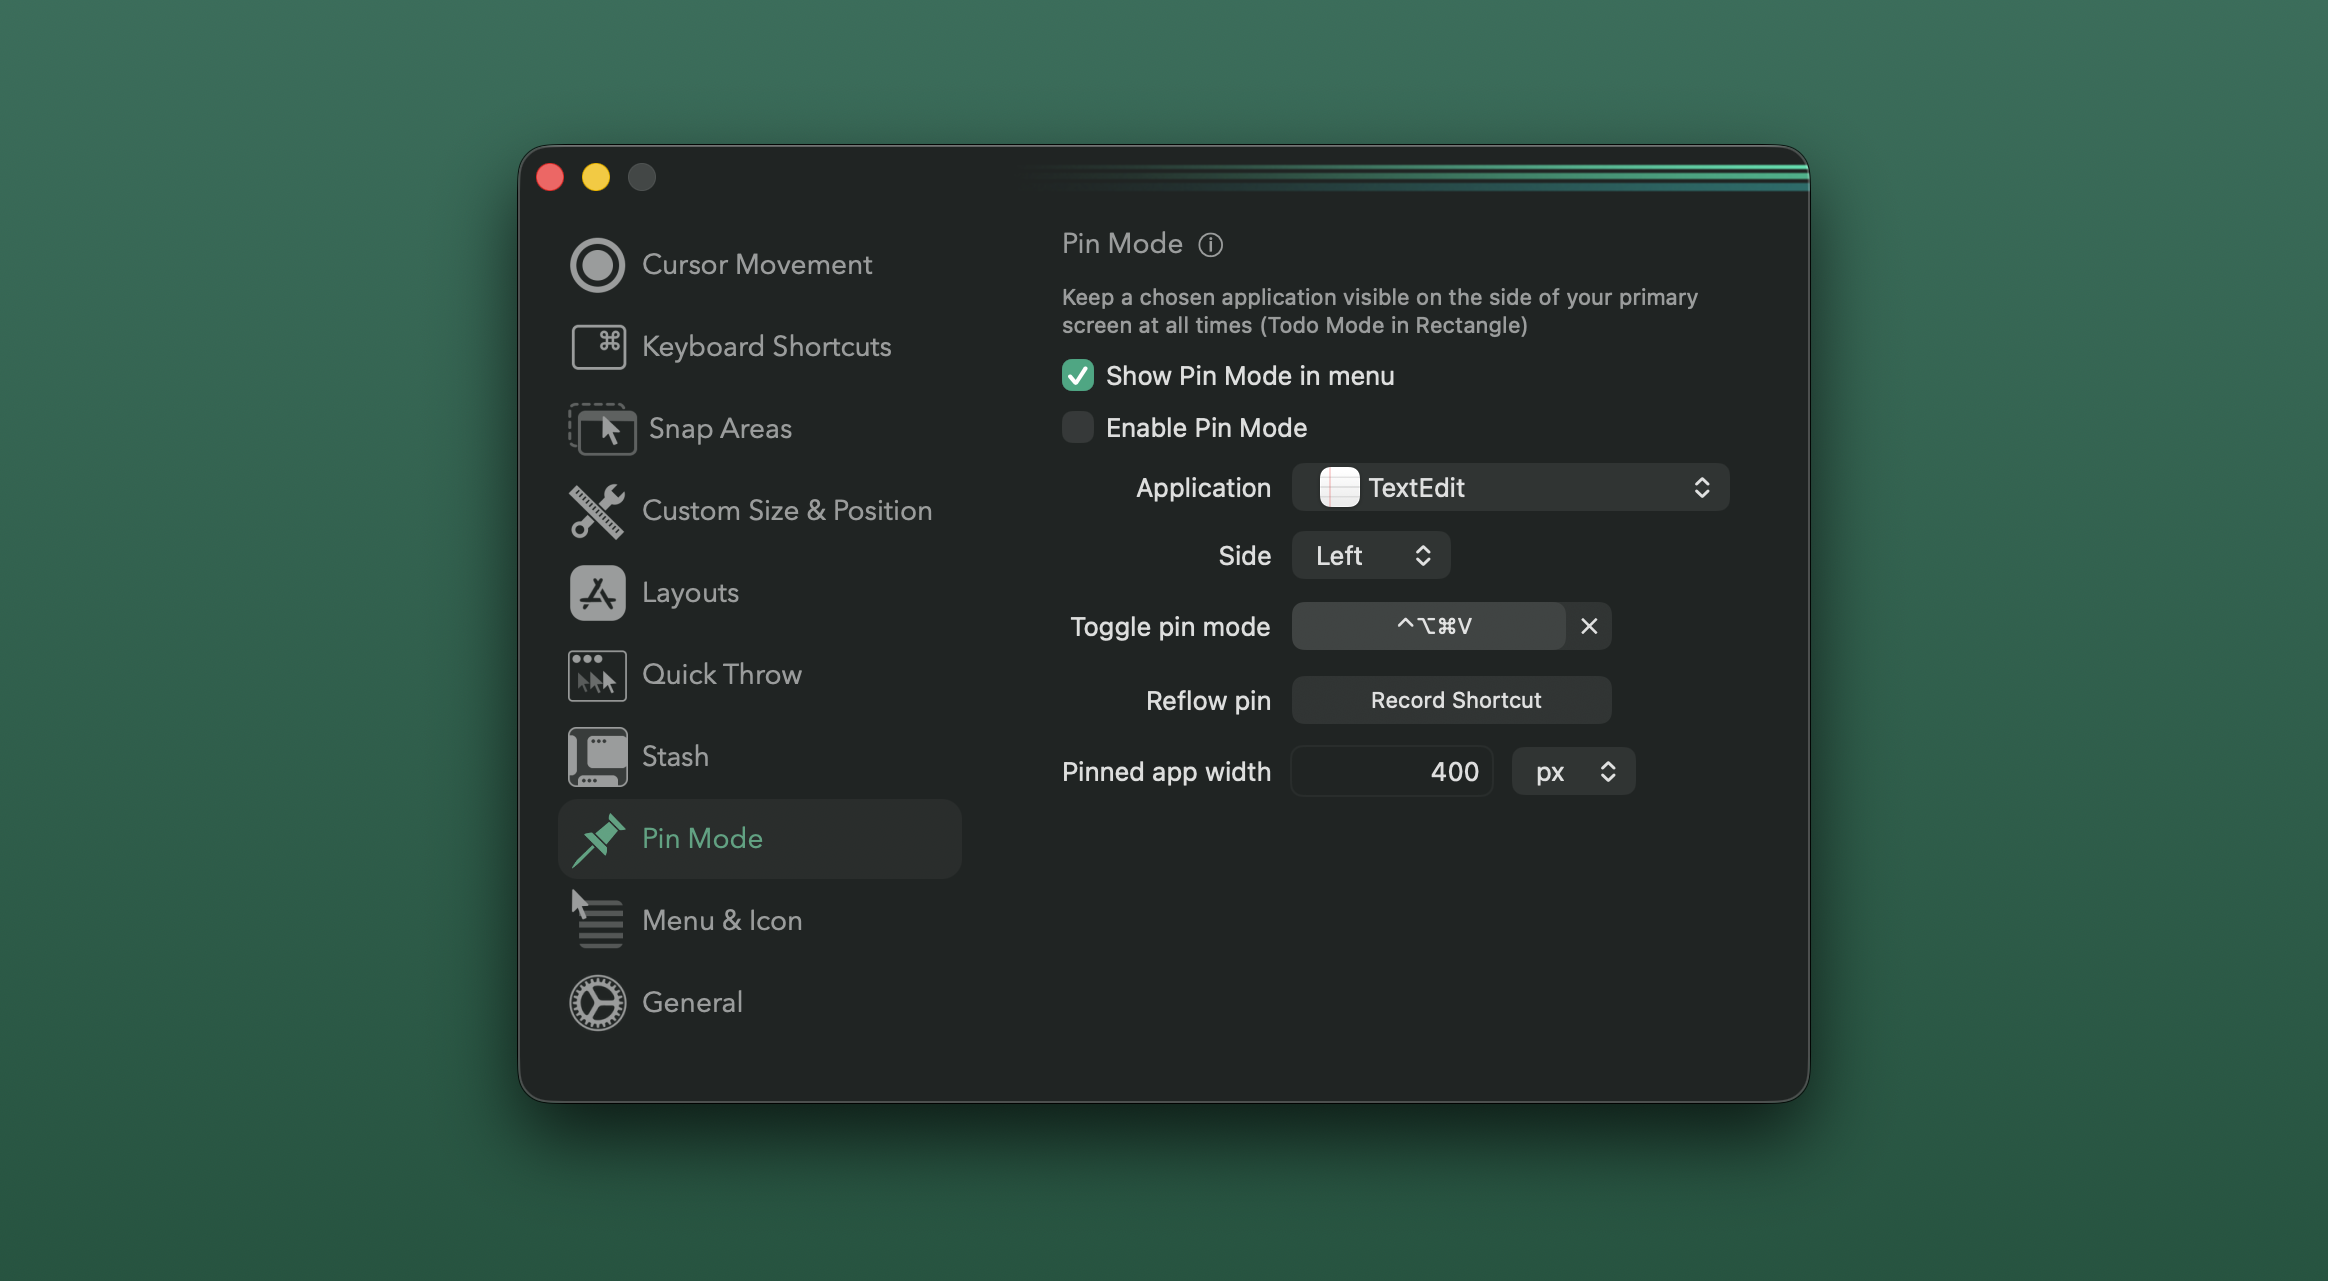Viewport: 2328px width, 1281px height.
Task: Go to Cursor Movement settings
Action: click(x=760, y=265)
